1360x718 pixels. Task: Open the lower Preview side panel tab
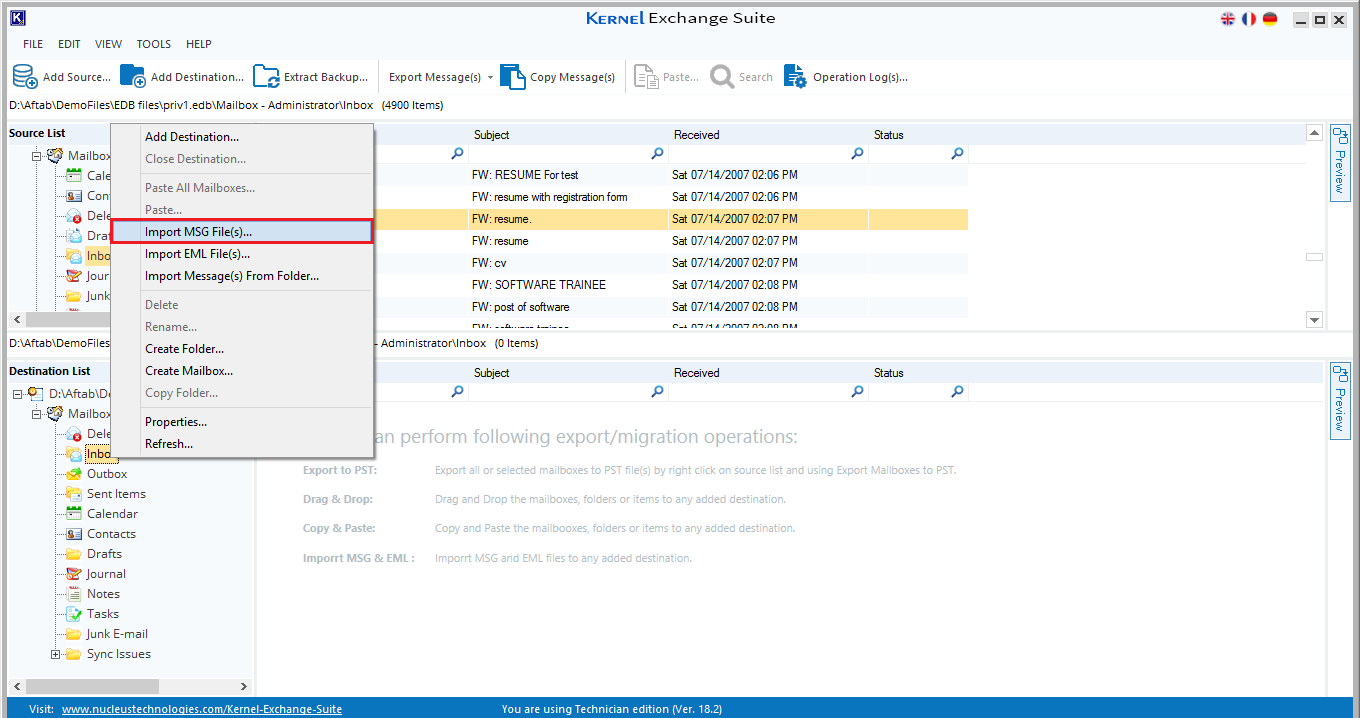click(x=1340, y=400)
